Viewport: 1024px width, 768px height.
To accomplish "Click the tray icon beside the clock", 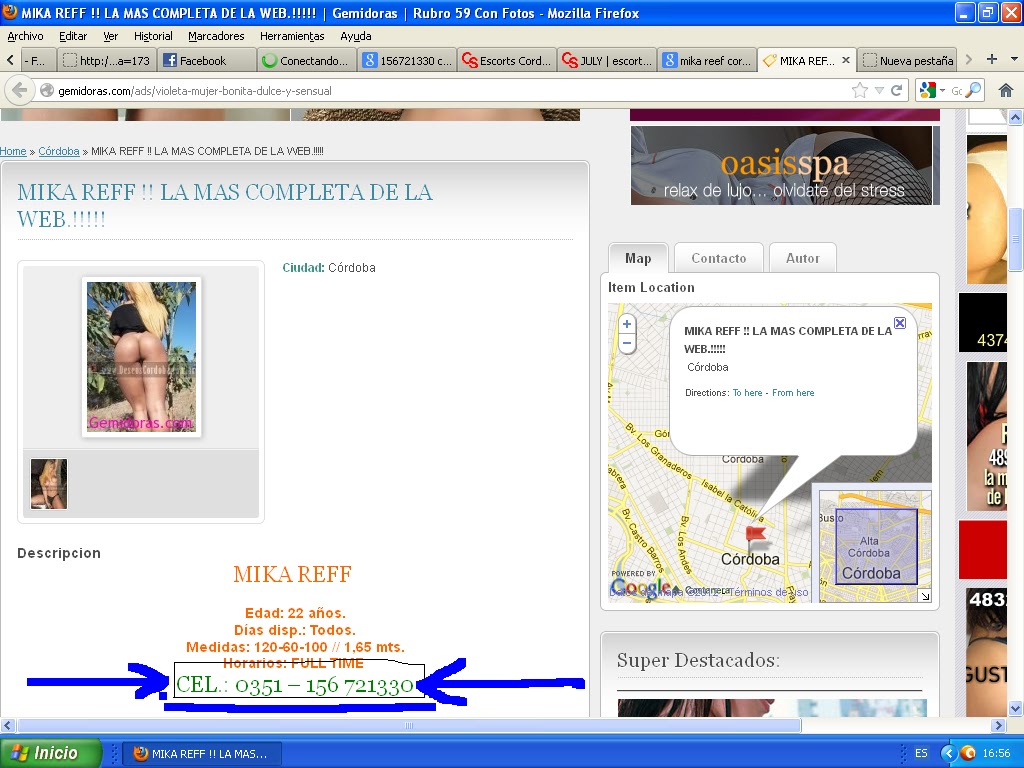I will 968,753.
